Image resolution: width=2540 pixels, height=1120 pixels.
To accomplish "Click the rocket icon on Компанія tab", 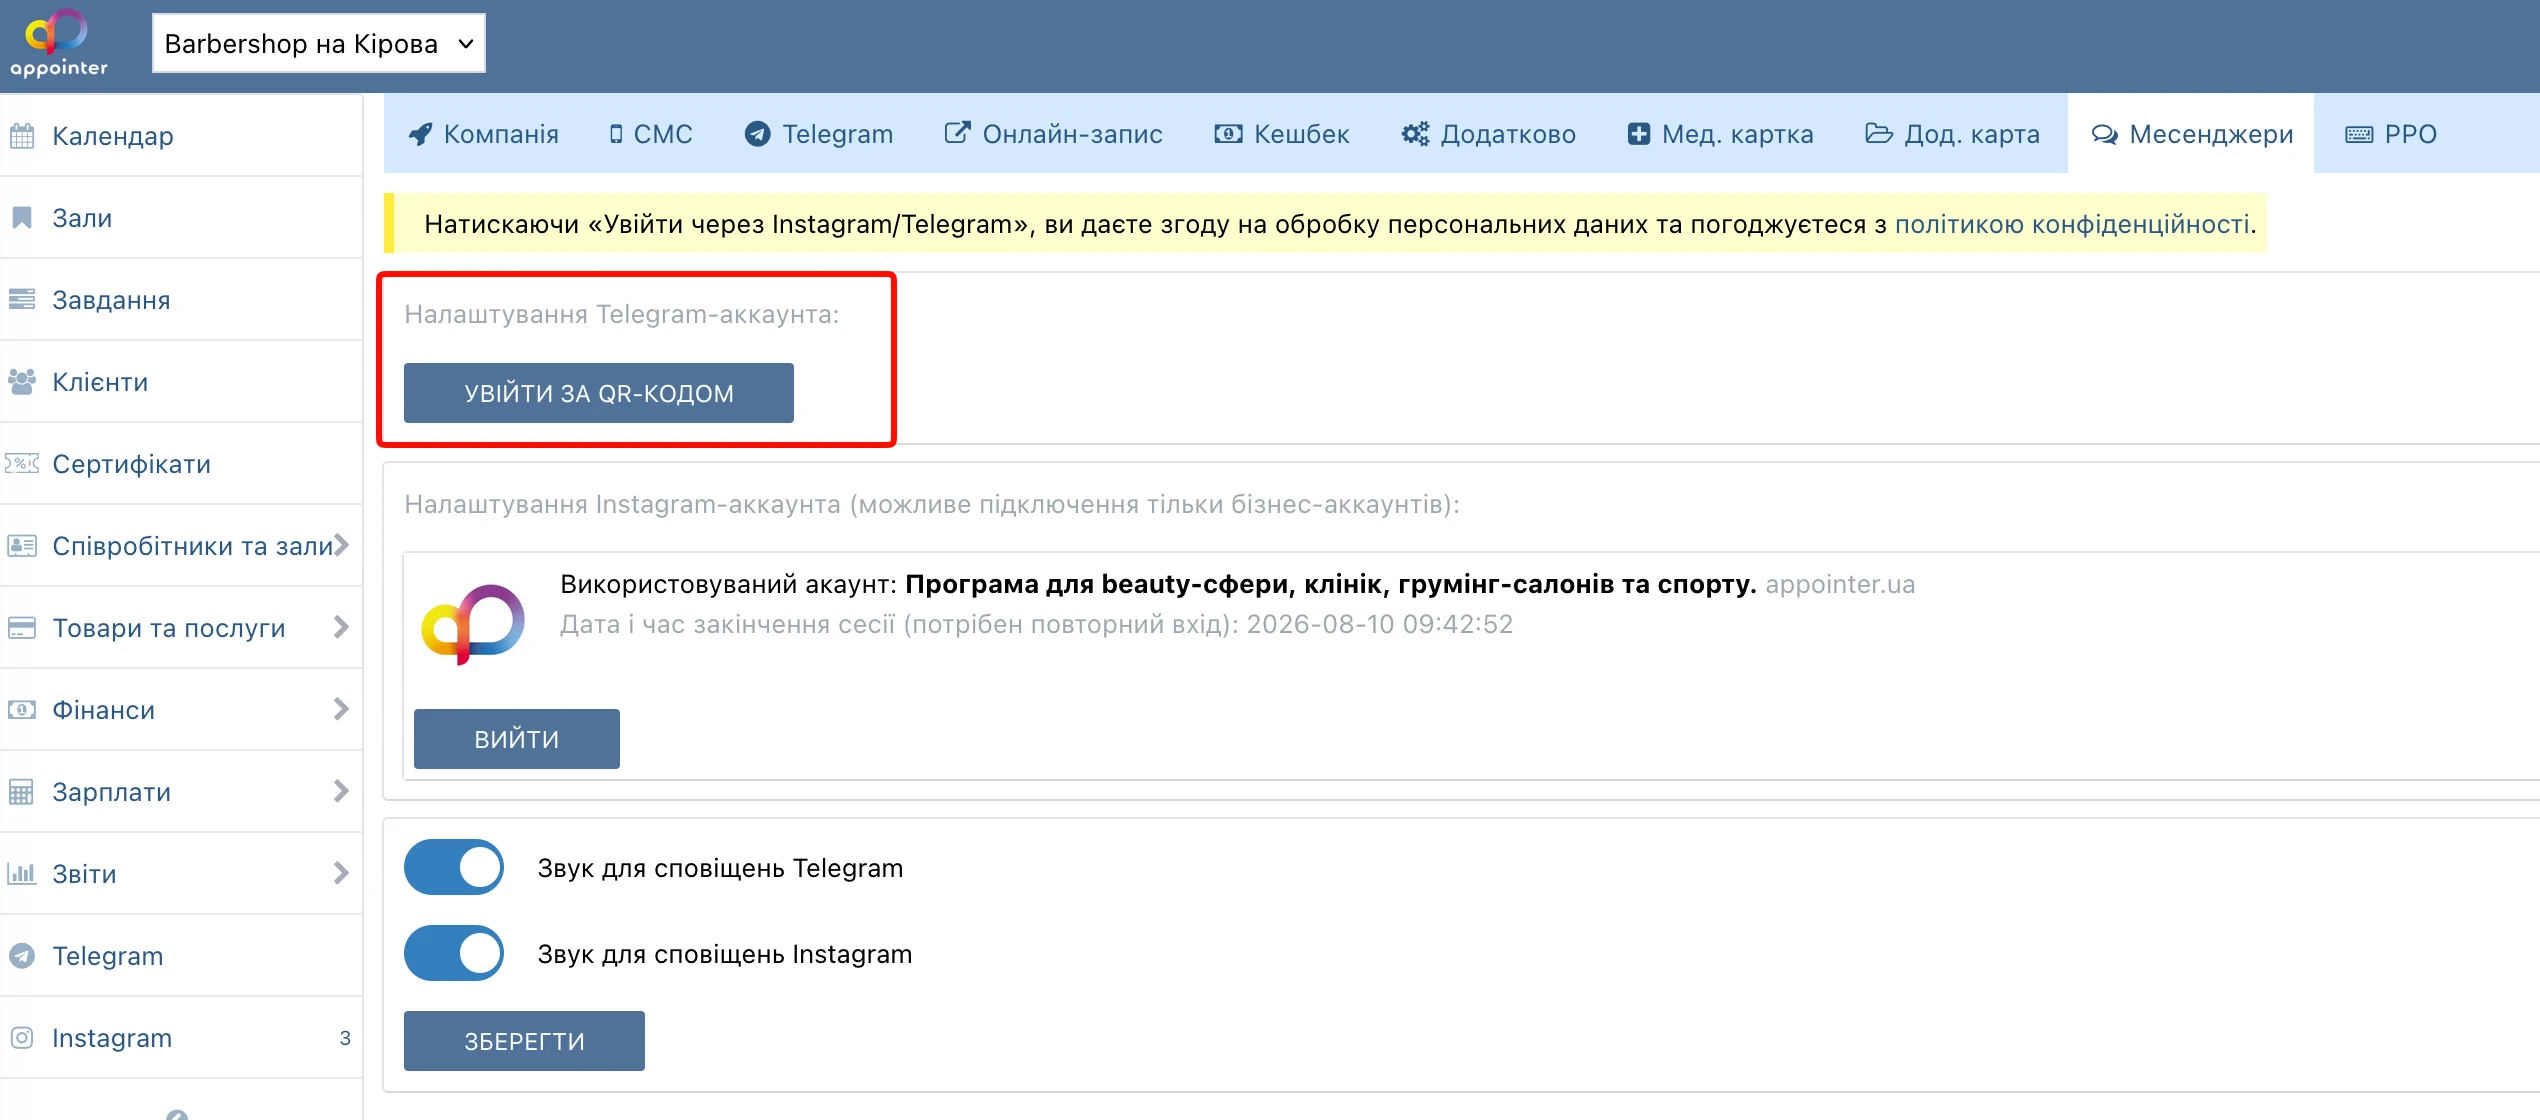I will click(x=421, y=134).
